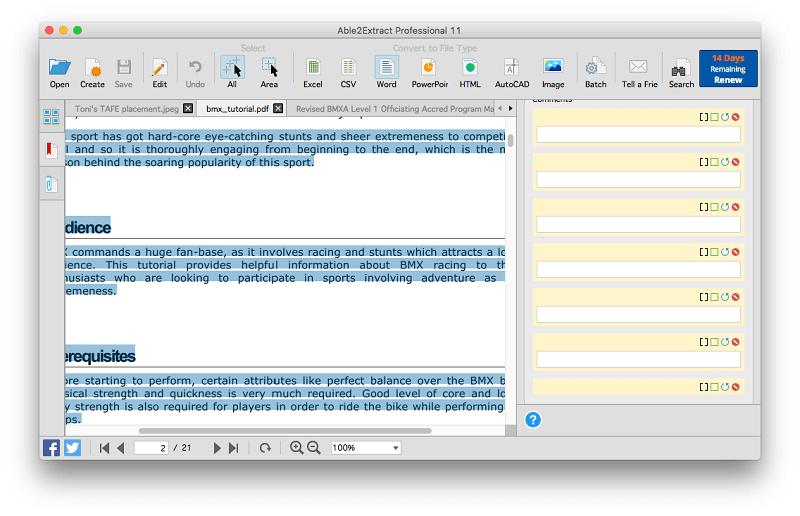Open a file with the Open icon

tap(59, 72)
